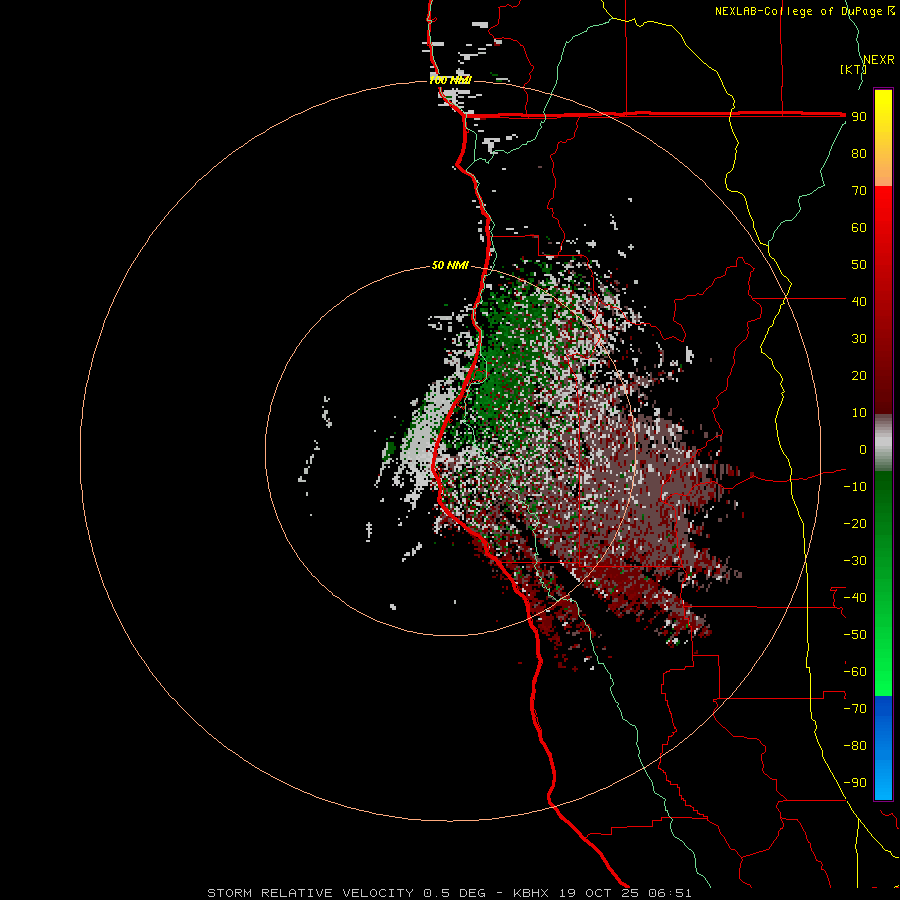Screen dimensions: 900x900
Task: Click the 30 scale label
Action: tap(859, 339)
